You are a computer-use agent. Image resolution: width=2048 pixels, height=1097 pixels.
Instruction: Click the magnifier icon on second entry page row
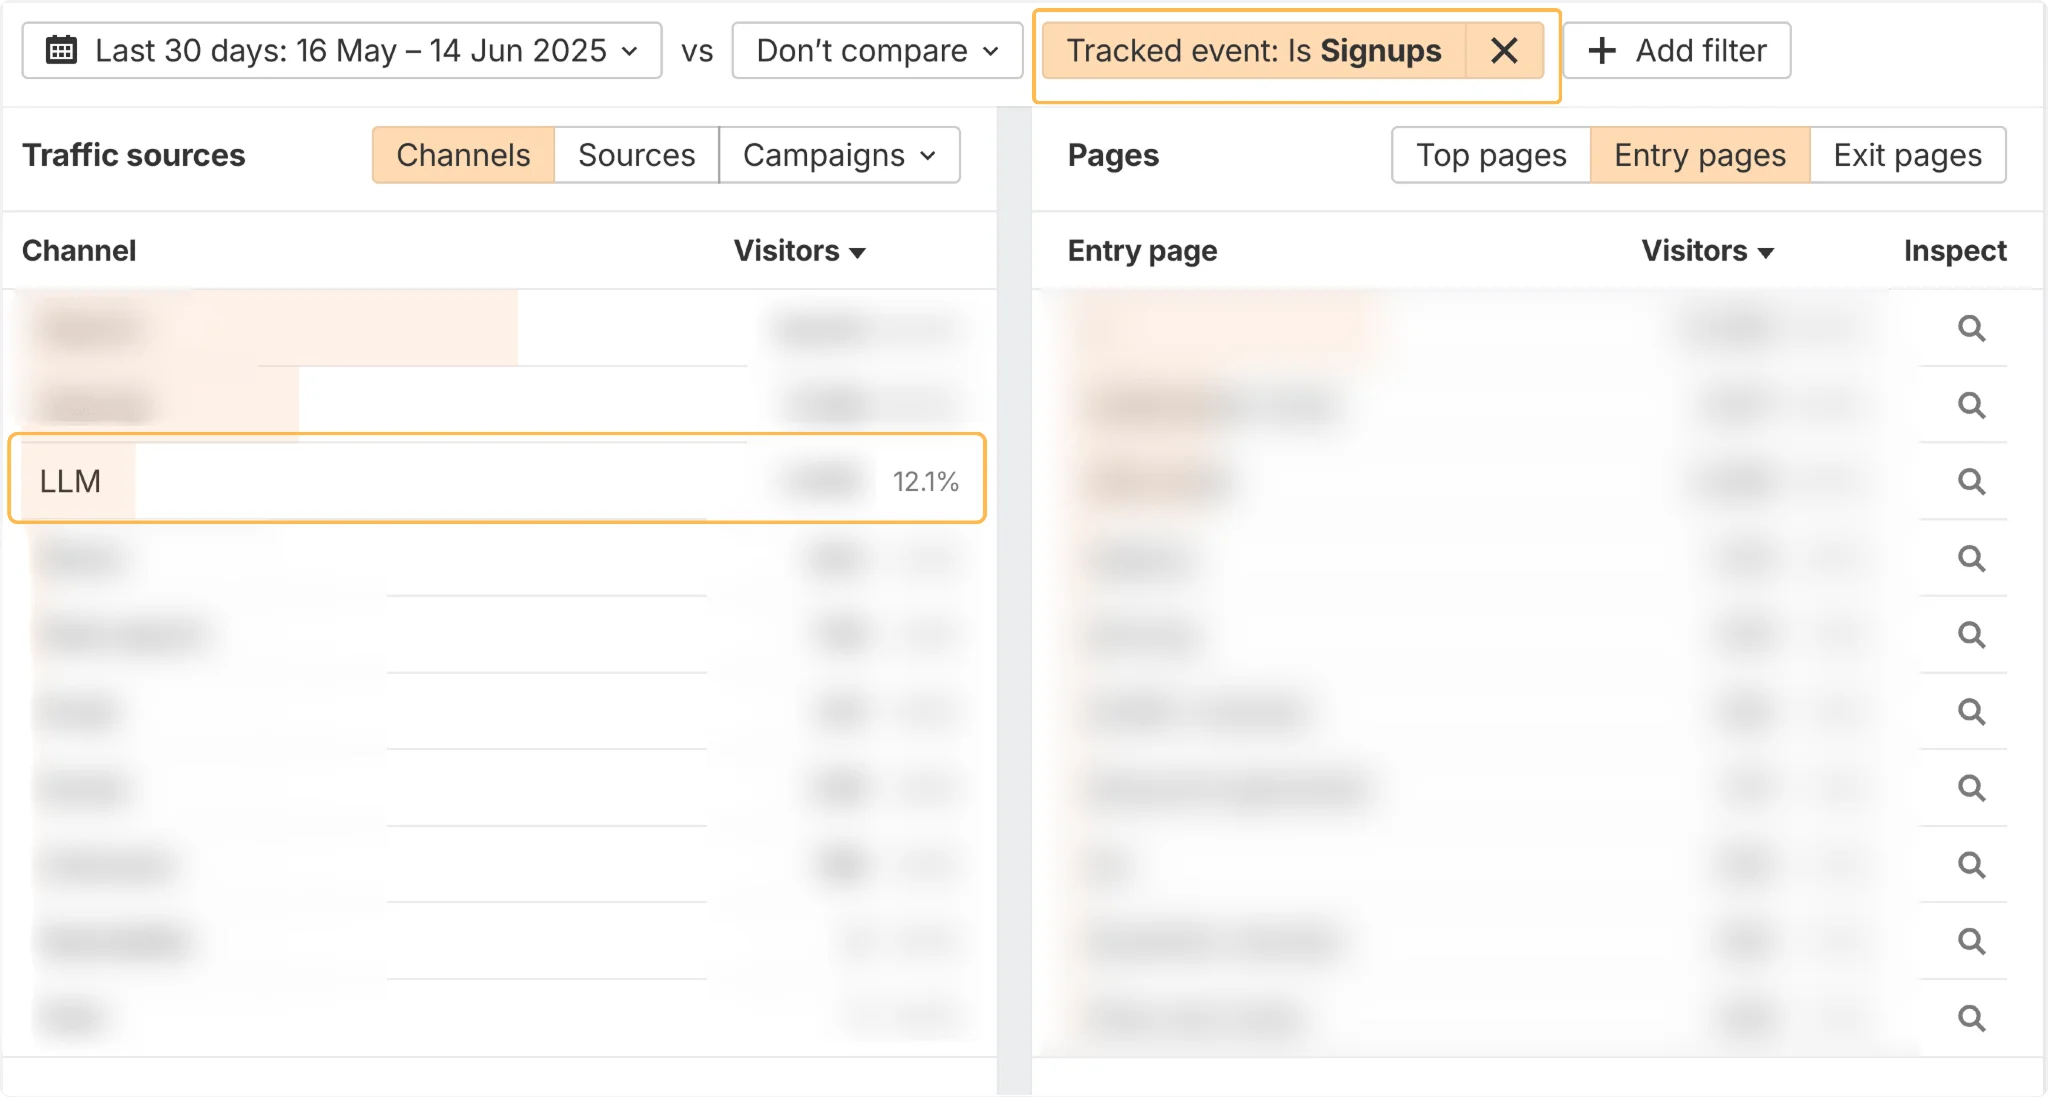tap(1971, 405)
